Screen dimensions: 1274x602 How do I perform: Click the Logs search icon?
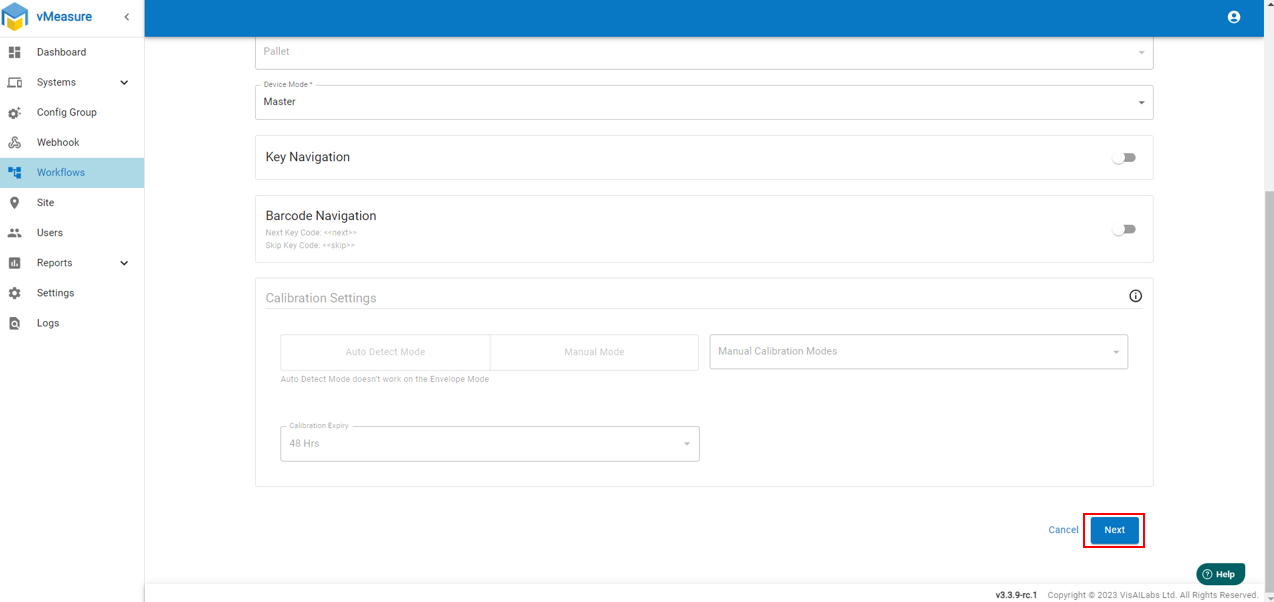tap(14, 323)
